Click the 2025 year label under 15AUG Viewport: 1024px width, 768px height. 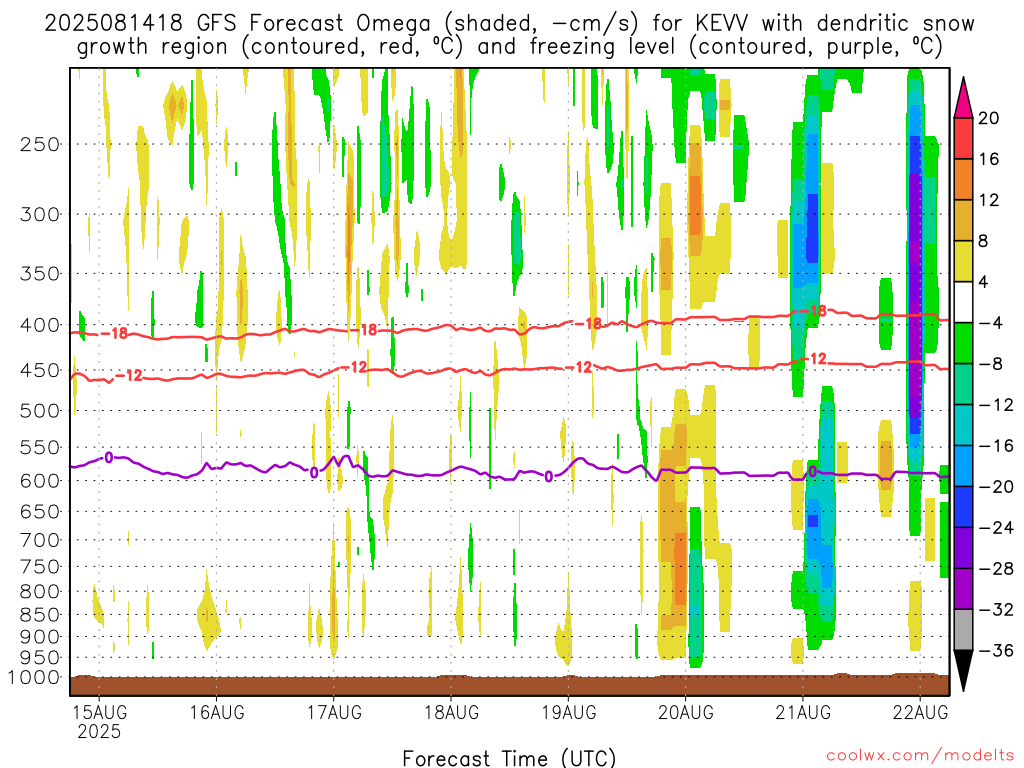click(x=99, y=731)
